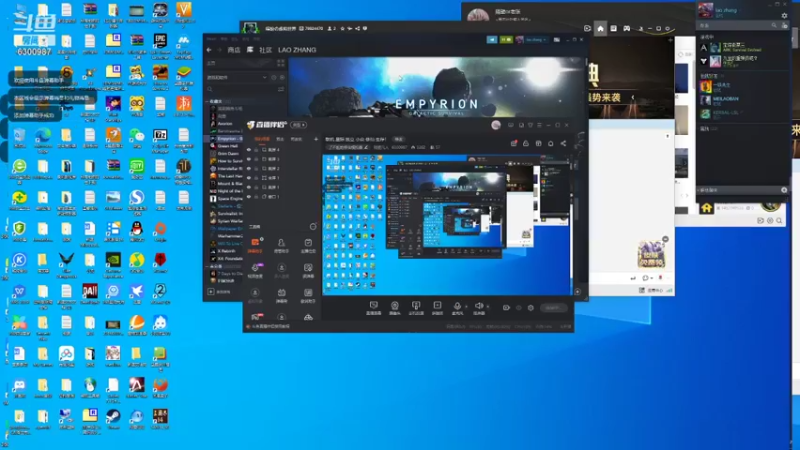Click the yellow house icon below friends window
This screenshot has height=450, width=800.
(706, 208)
